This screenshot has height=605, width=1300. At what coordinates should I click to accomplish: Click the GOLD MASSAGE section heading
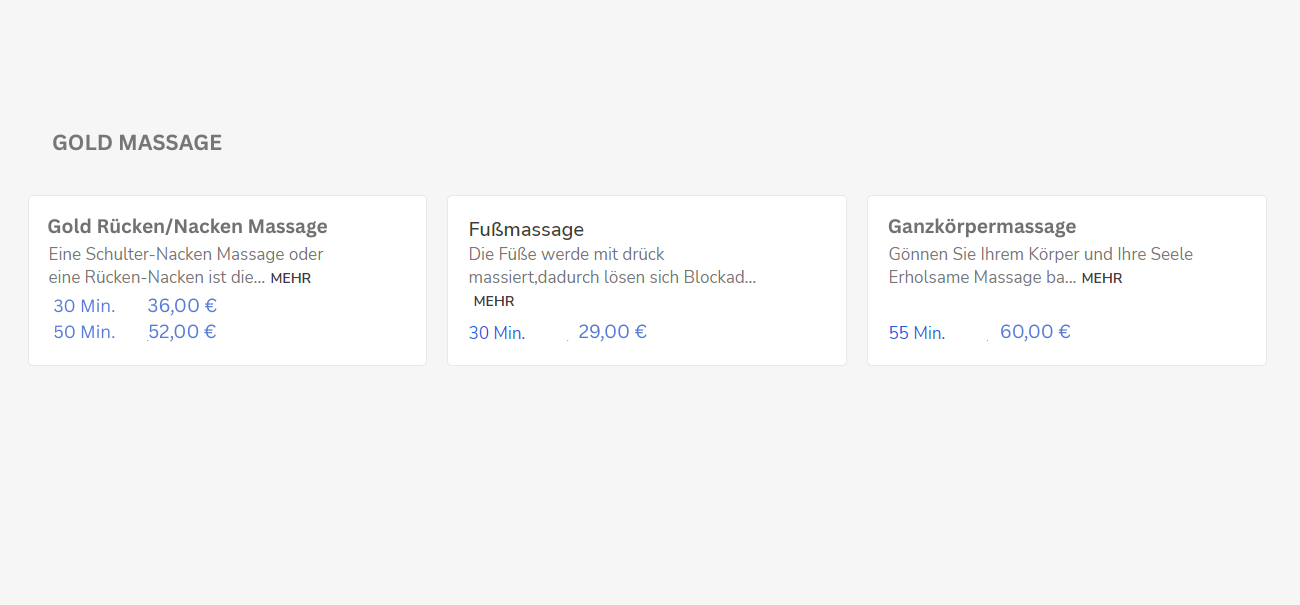tap(137, 143)
